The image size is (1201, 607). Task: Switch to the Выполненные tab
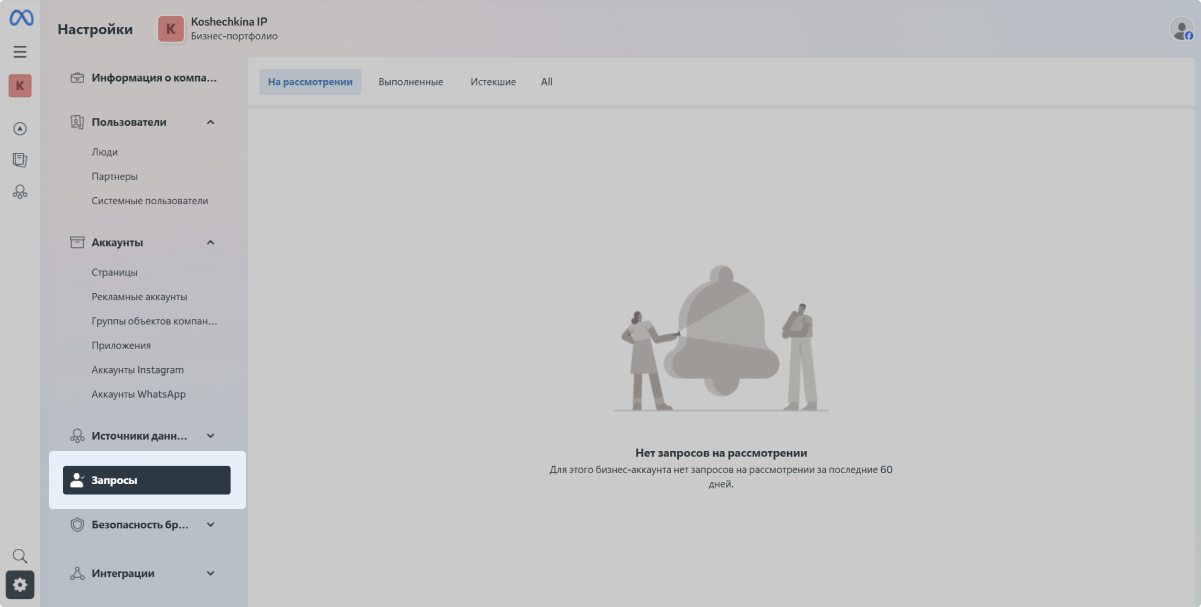[410, 82]
